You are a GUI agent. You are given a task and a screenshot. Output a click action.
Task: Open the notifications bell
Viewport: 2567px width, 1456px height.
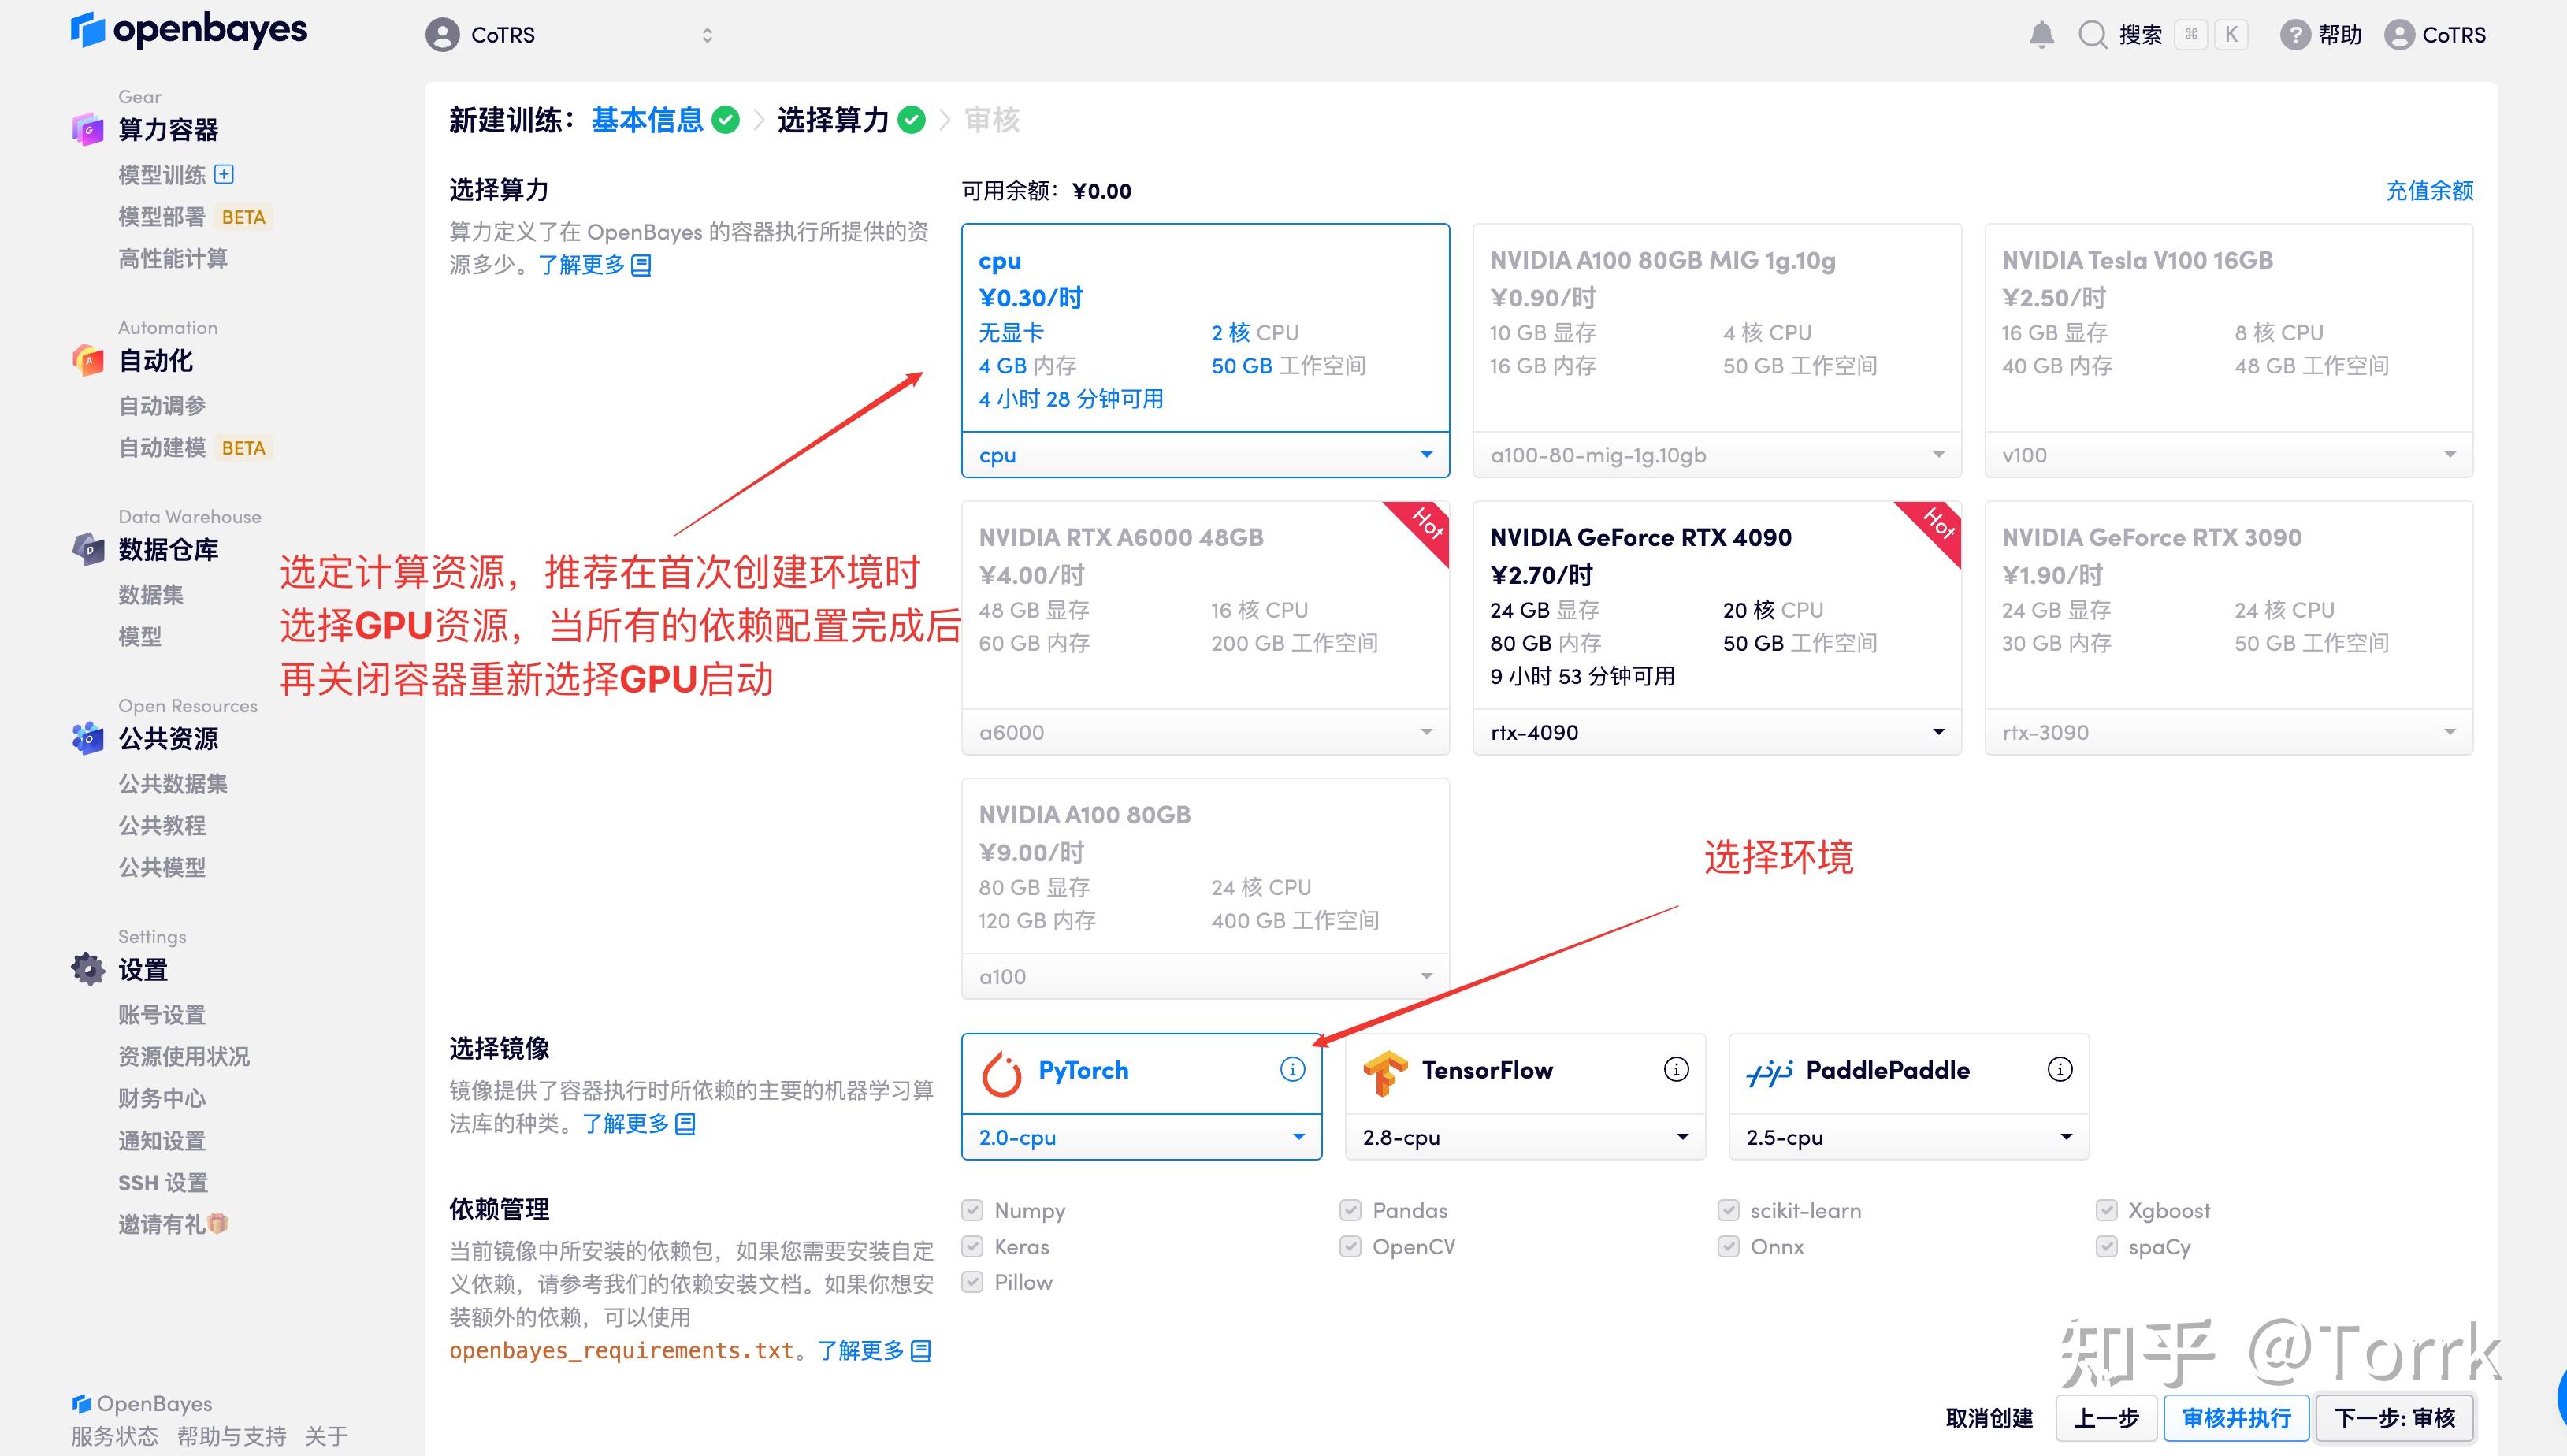click(x=2043, y=34)
